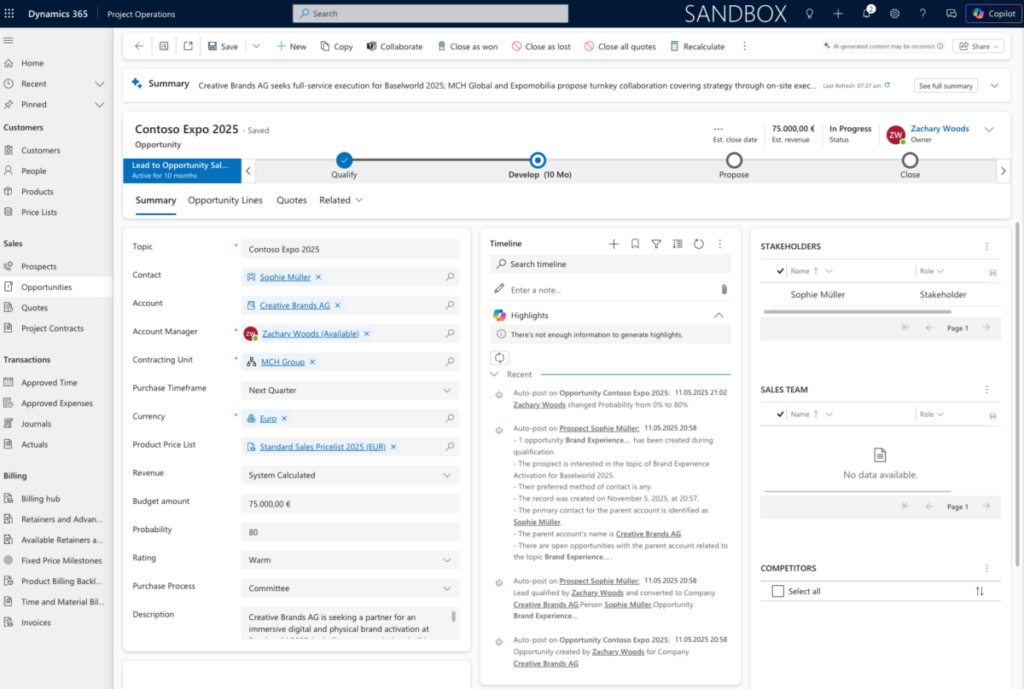Toggle the Sales Team select-all checkmark
1024x689 pixels.
(x=780, y=414)
